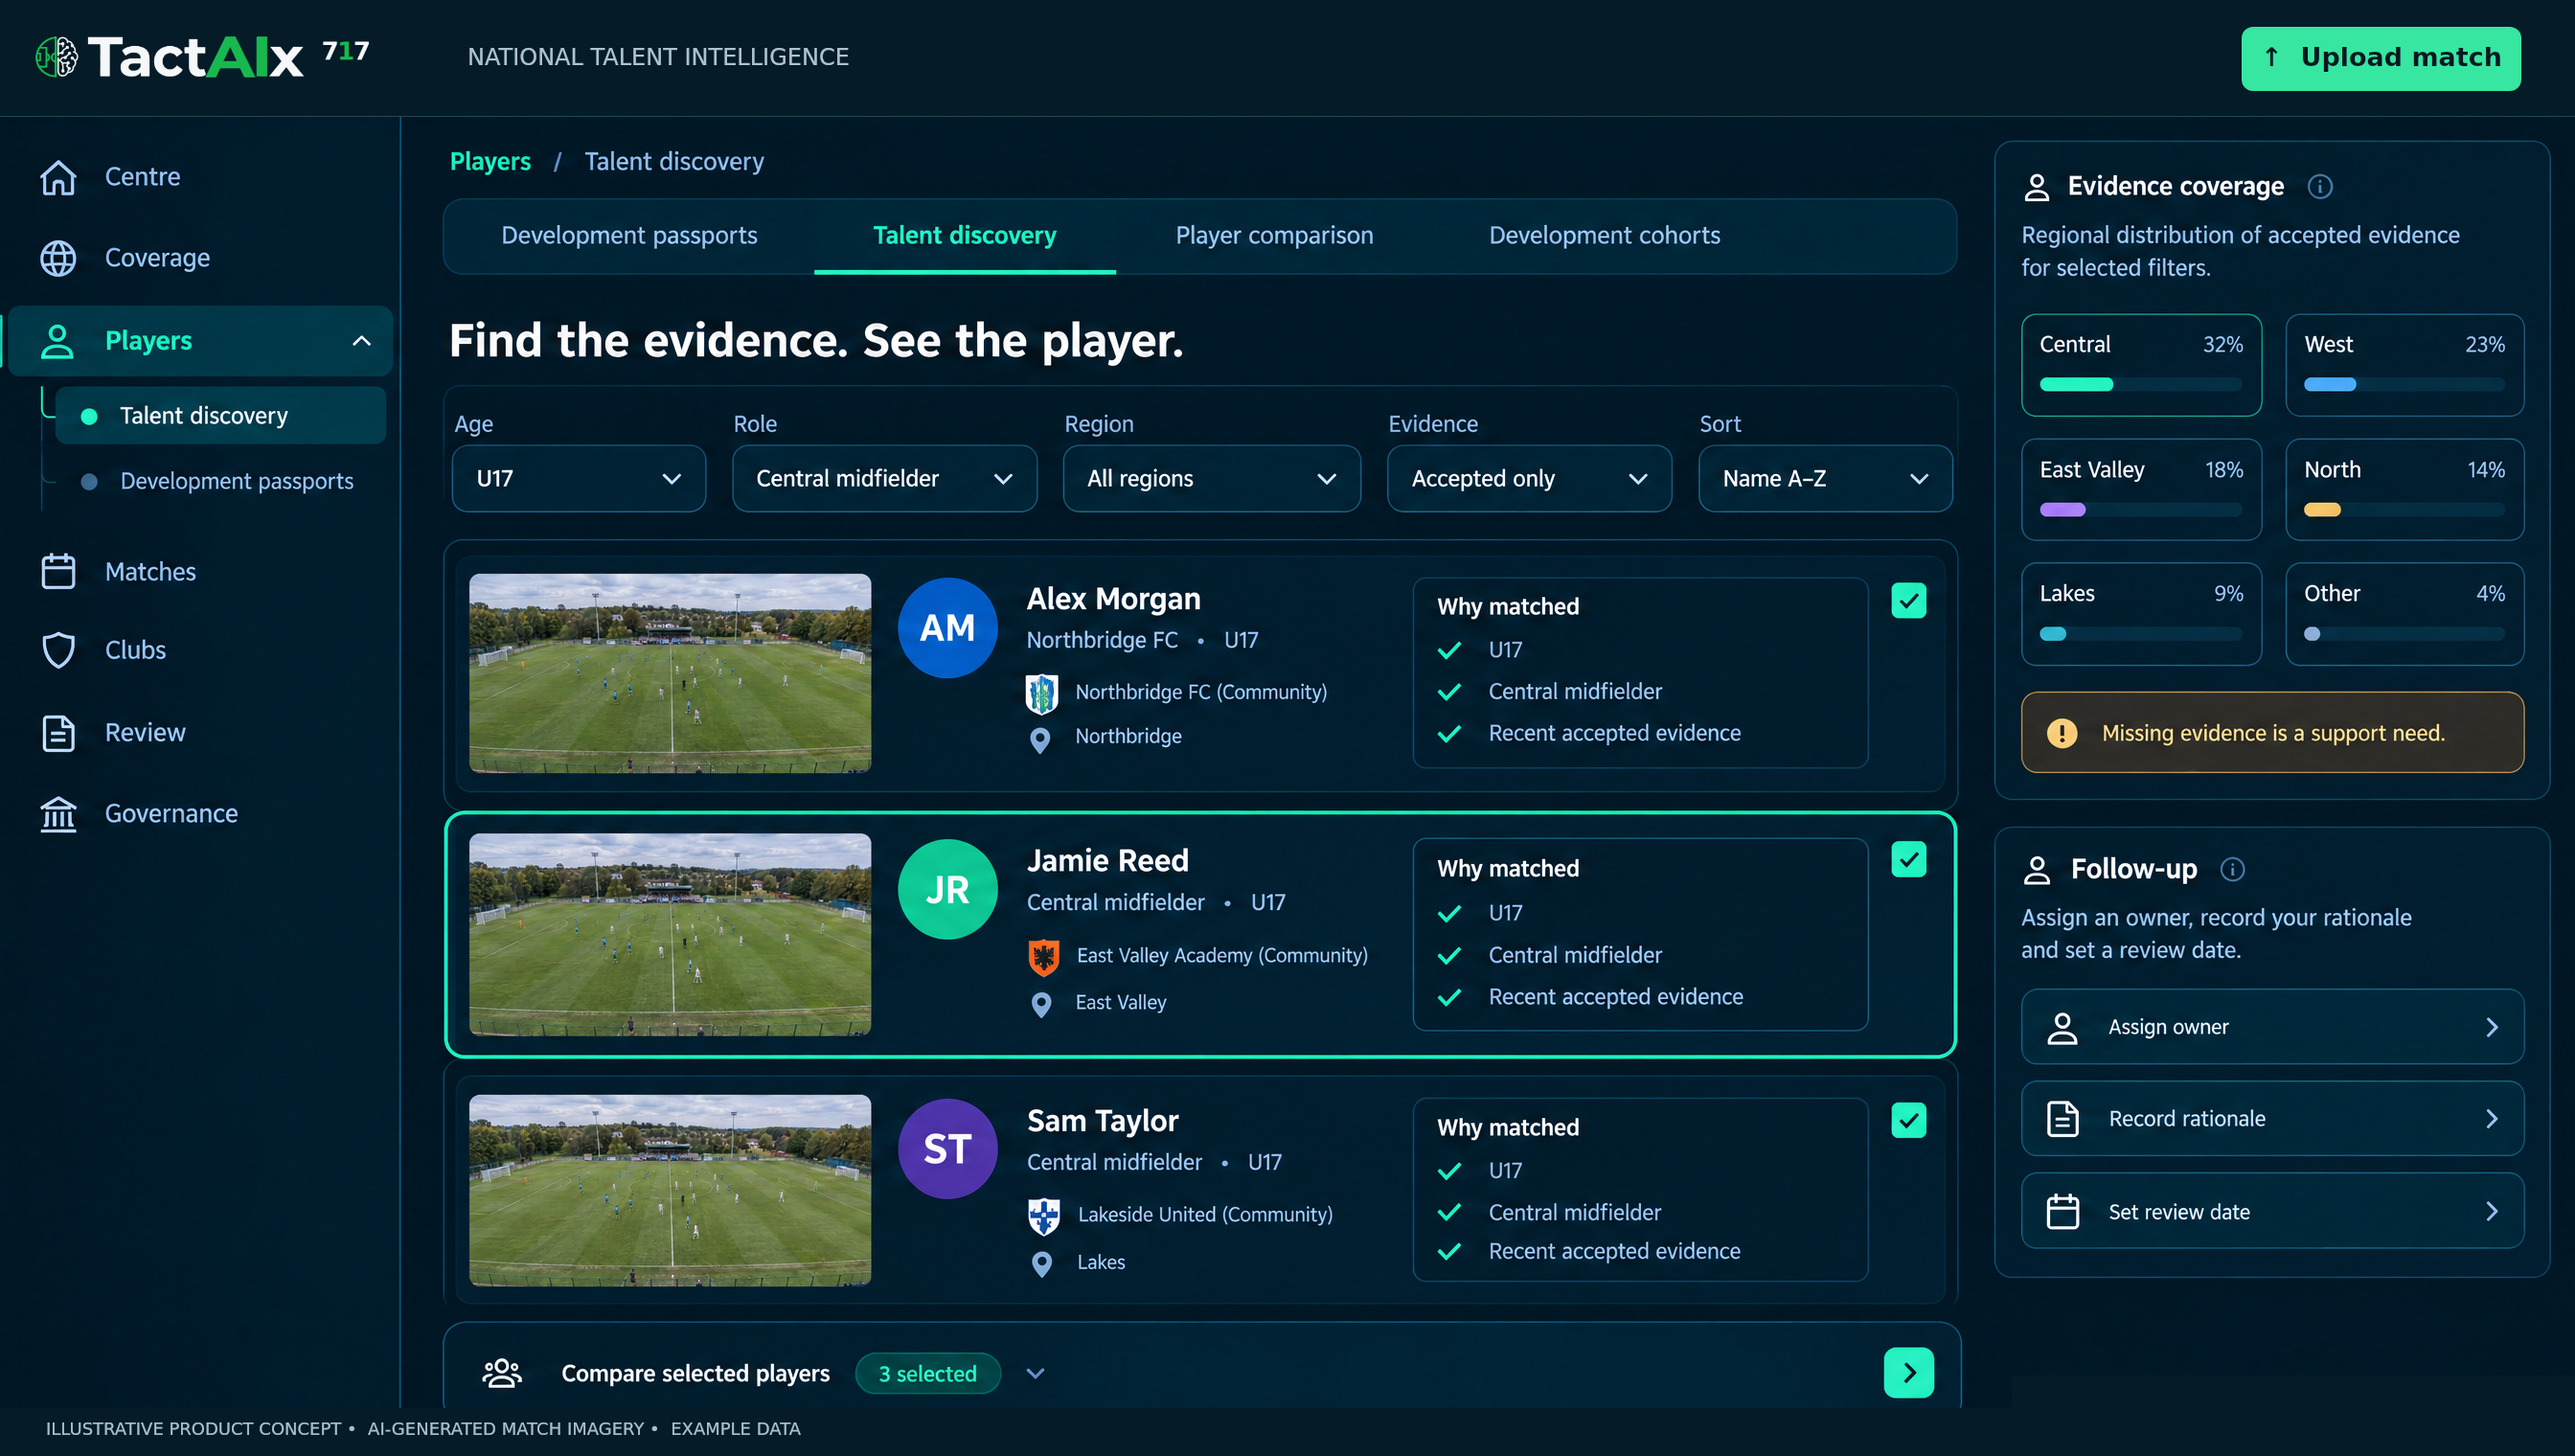Click the green compare arrow button

(x=1908, y=1373)
